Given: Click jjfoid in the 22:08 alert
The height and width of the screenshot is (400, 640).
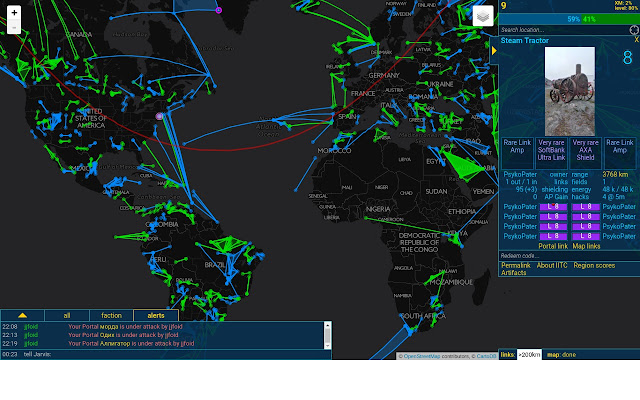Looking at the screenshot, I should click(31, 327).
